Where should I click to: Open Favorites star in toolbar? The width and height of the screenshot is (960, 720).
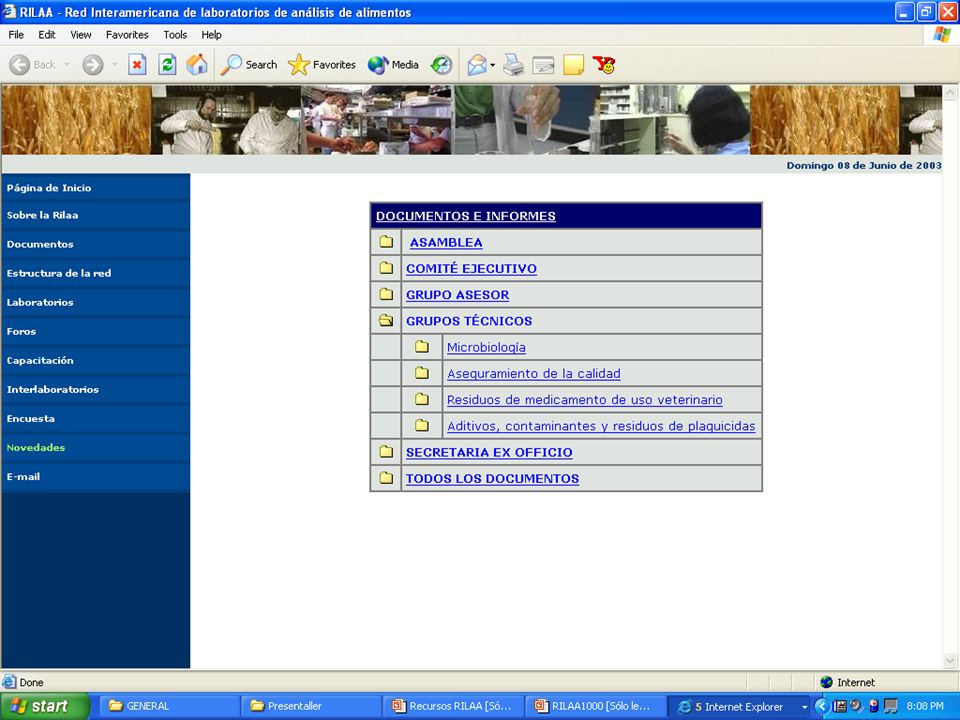322,64
